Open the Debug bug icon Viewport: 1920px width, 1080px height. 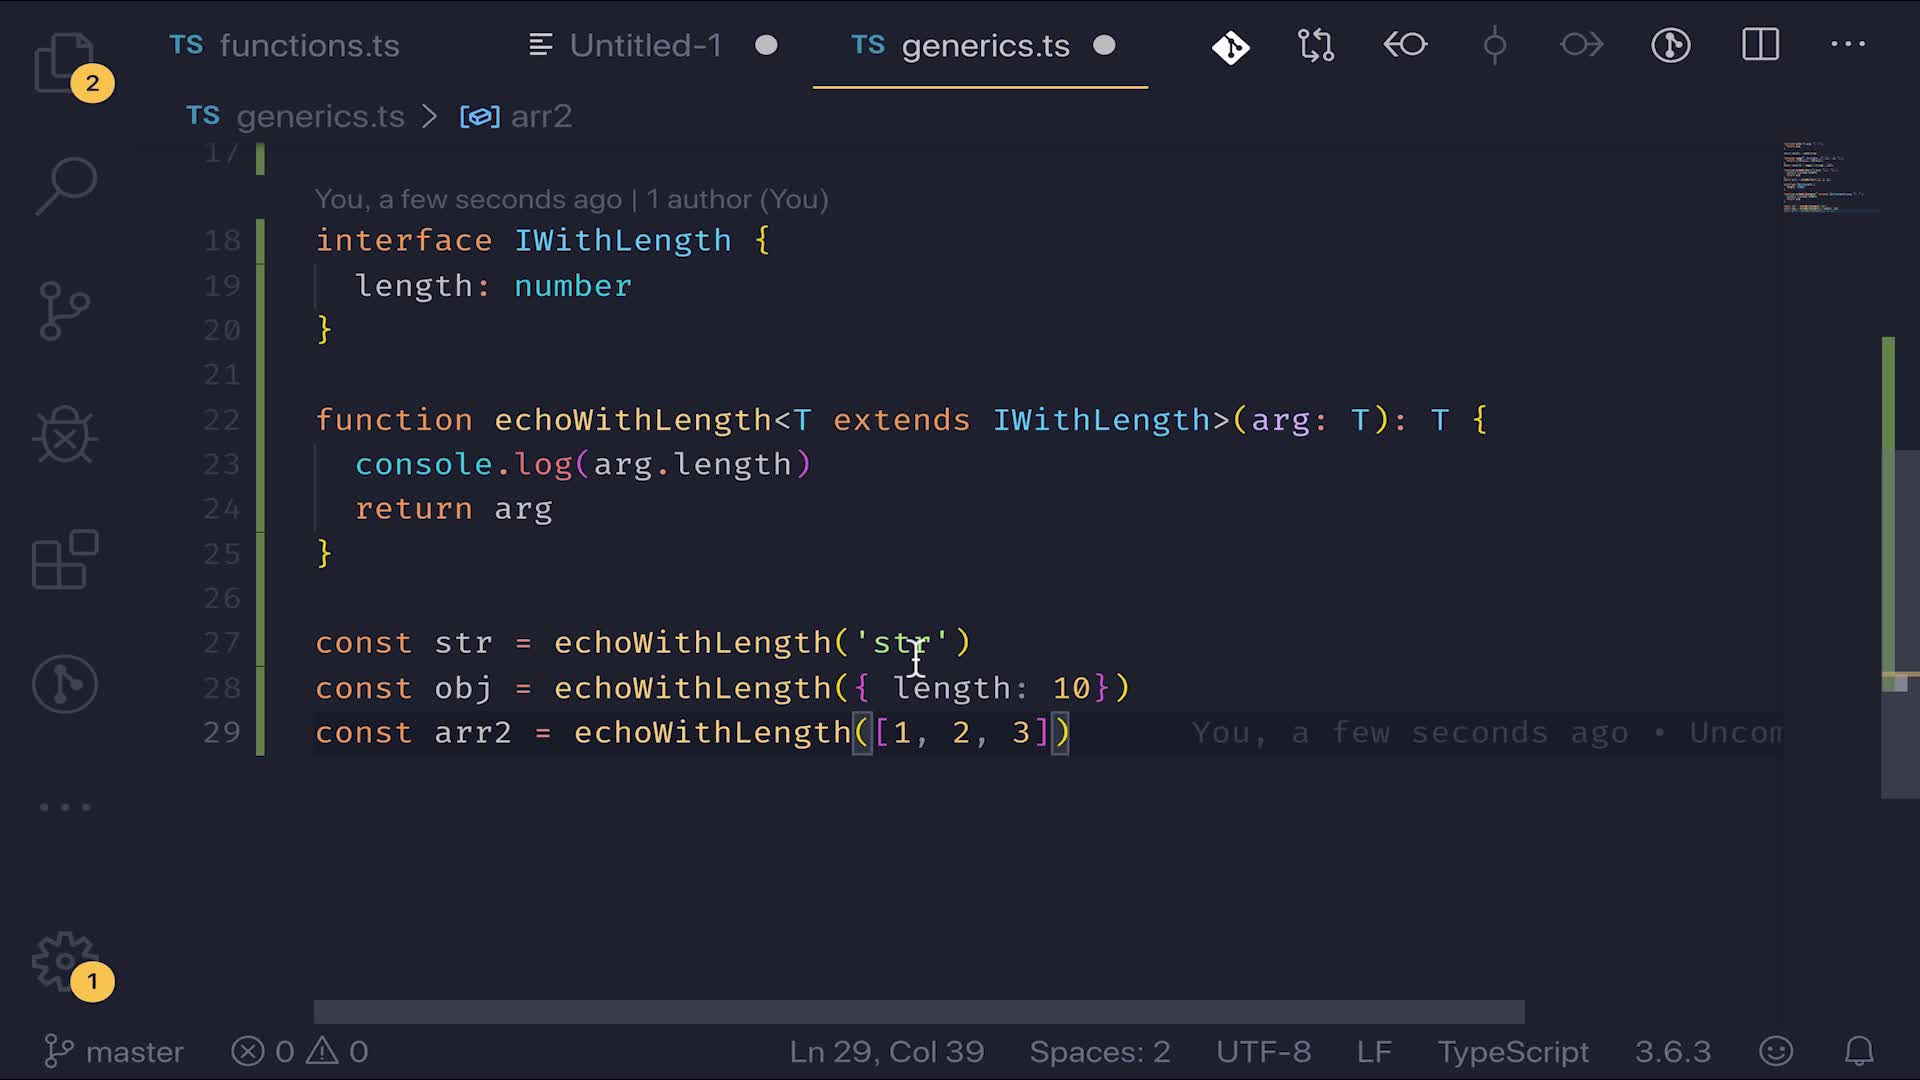(65, 435)
